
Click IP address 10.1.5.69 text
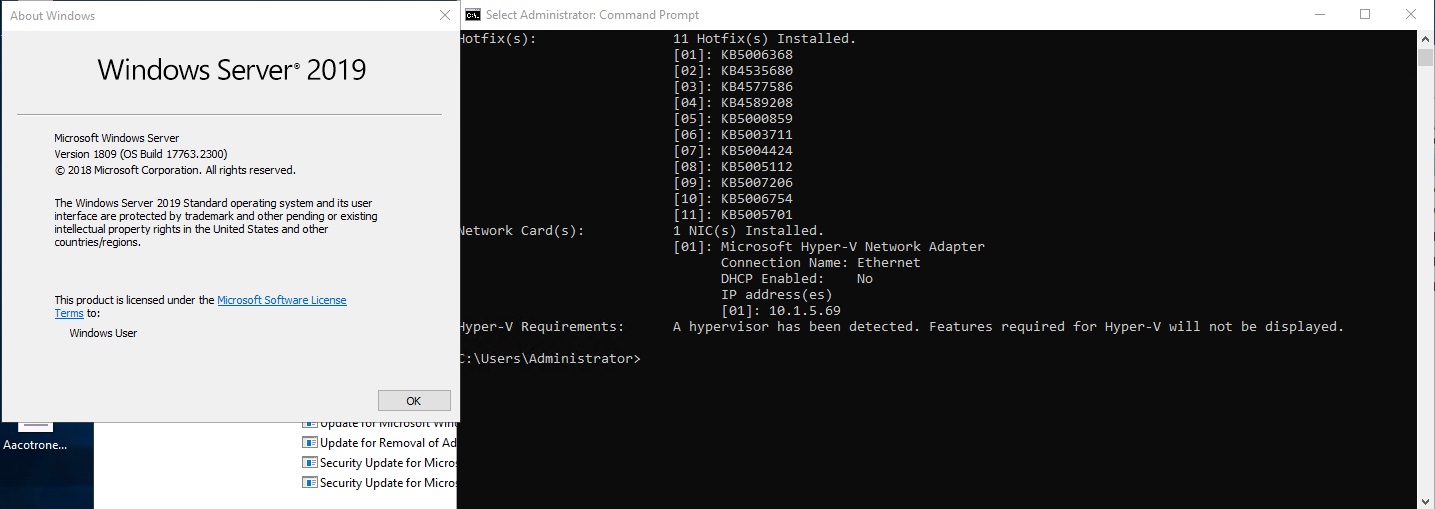click(x=805, y=311)
